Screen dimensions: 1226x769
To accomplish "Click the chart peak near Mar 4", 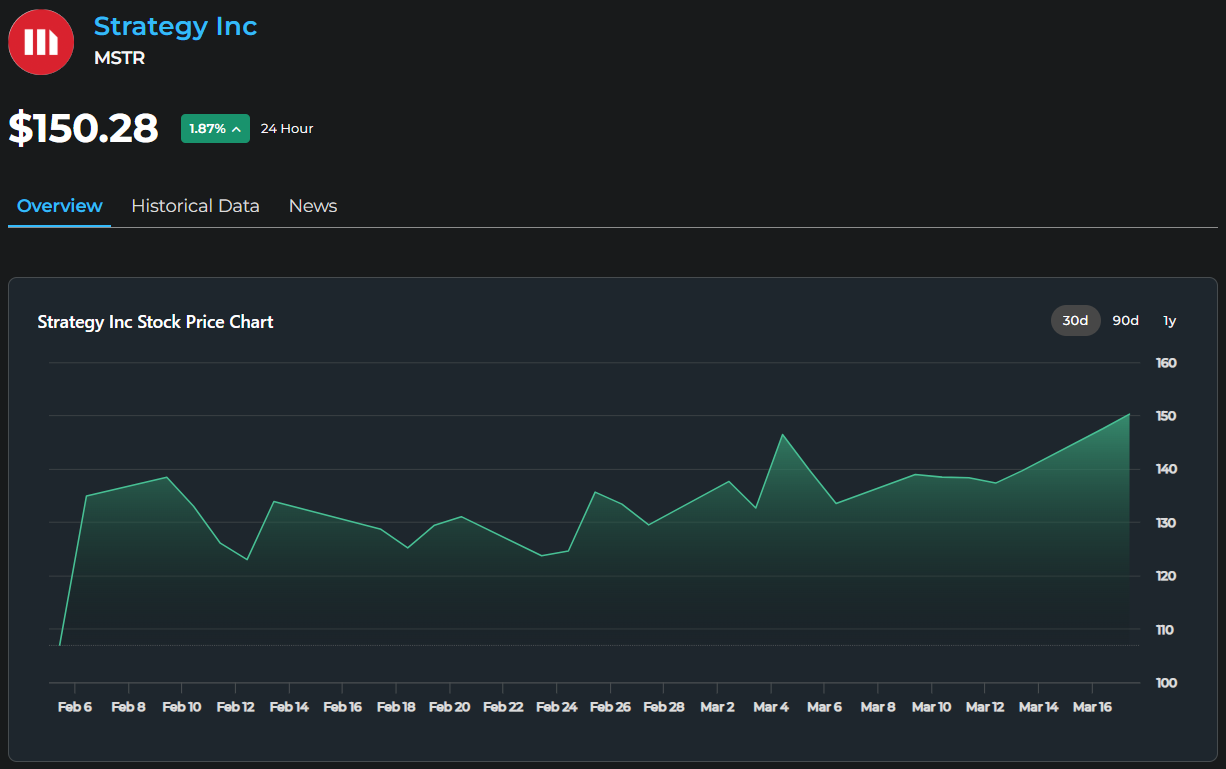I will (782, 435).
